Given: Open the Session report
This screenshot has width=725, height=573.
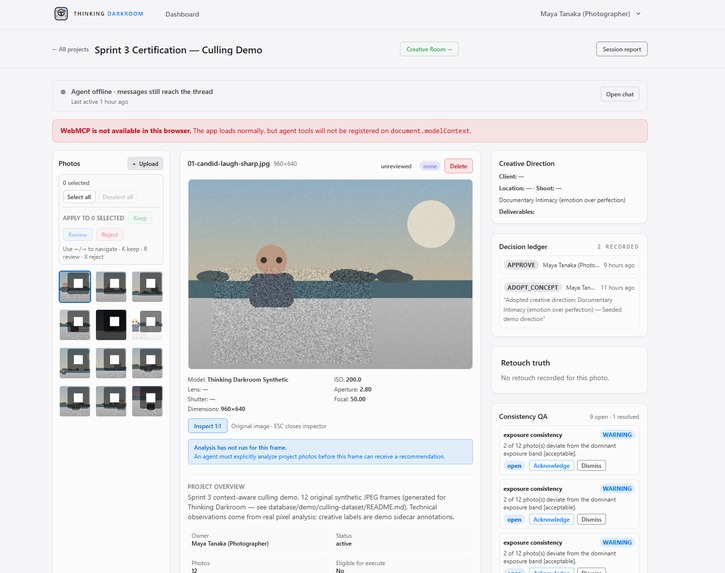Looking at the screenshot, I should 621,49.
